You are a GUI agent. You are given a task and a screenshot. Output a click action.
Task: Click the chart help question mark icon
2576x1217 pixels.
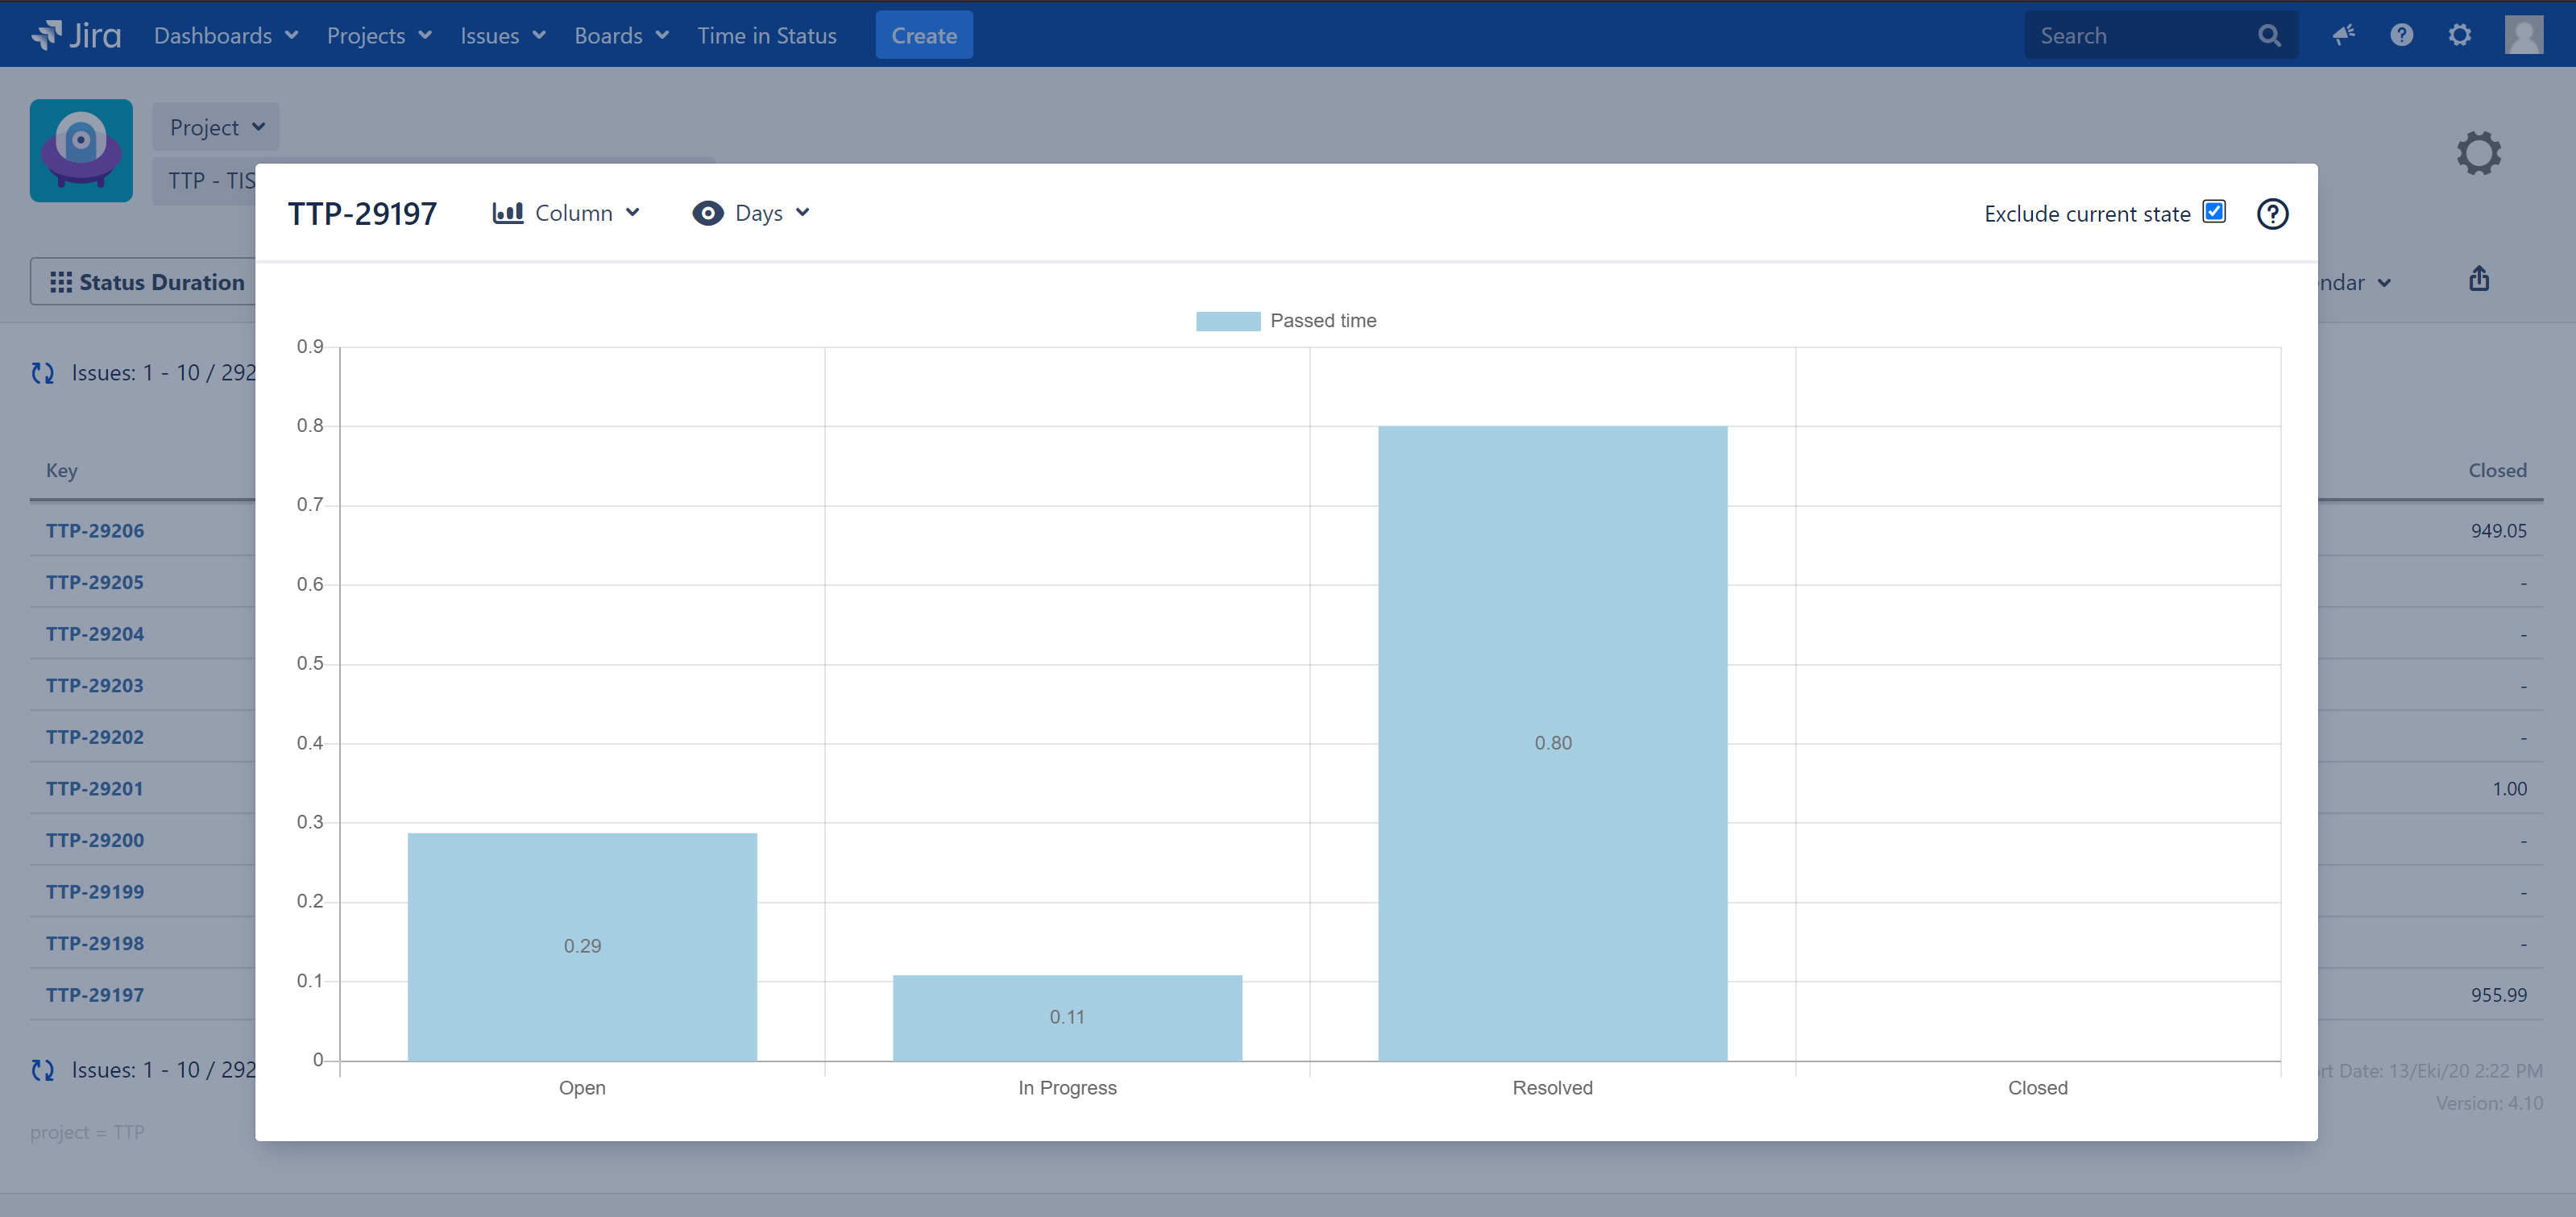click(x=2272, y=213)
